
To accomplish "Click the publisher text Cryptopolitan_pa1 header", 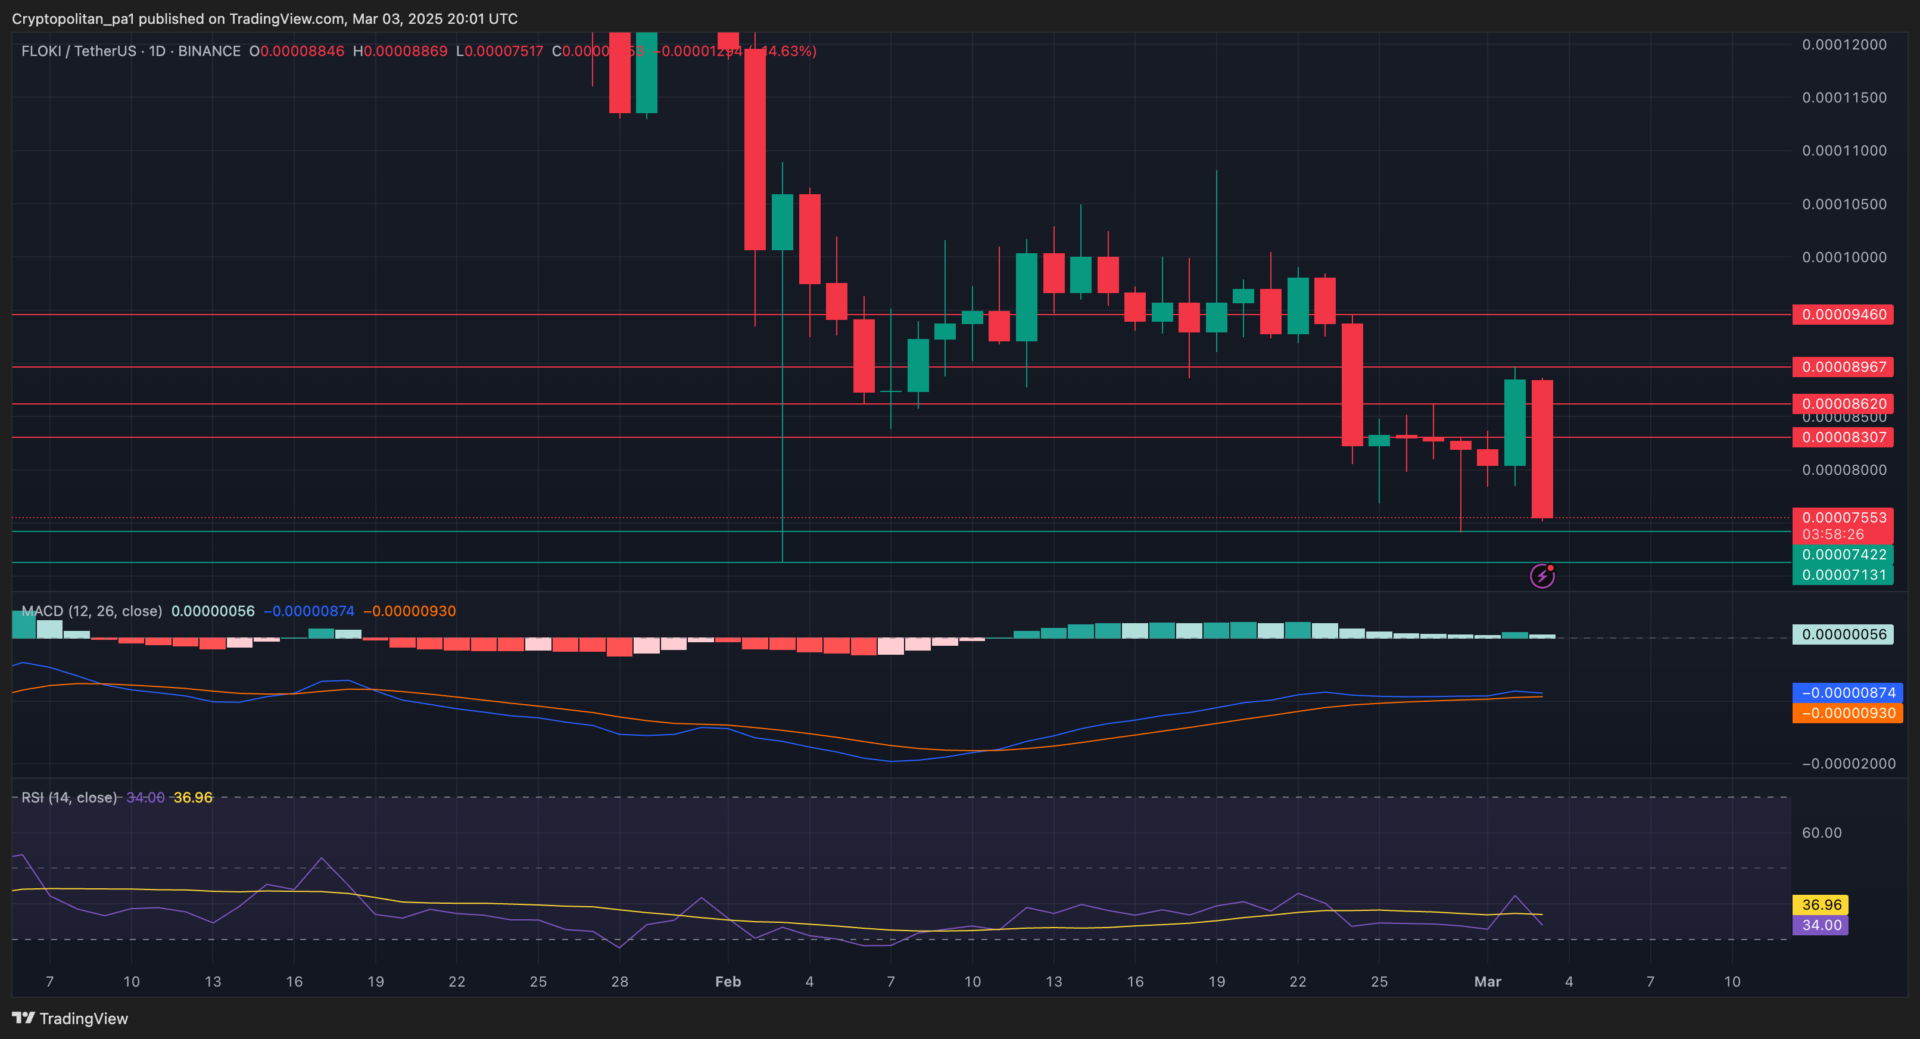I will click(73, 19).
